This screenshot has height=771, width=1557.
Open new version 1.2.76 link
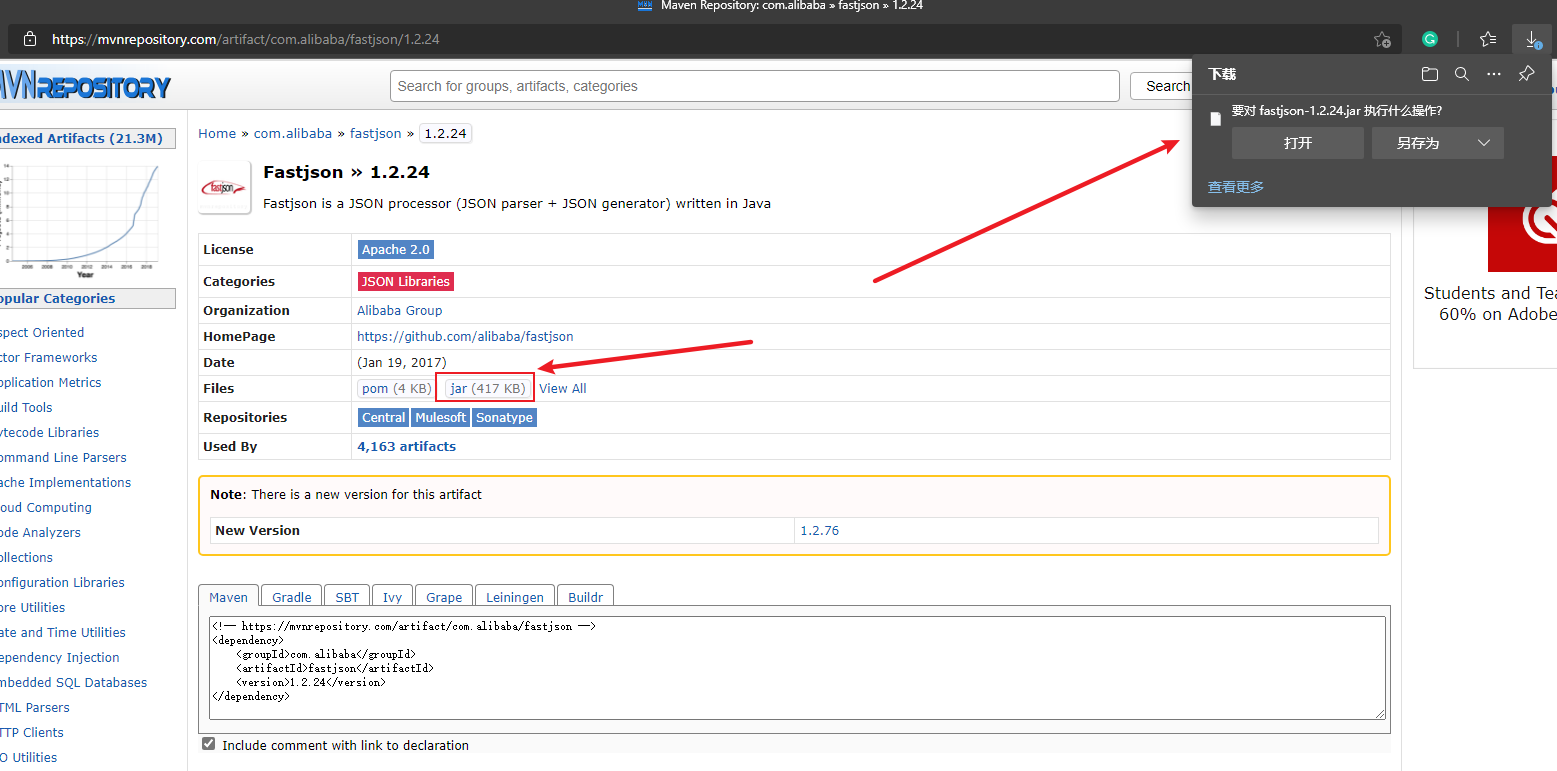coord(820,531)
